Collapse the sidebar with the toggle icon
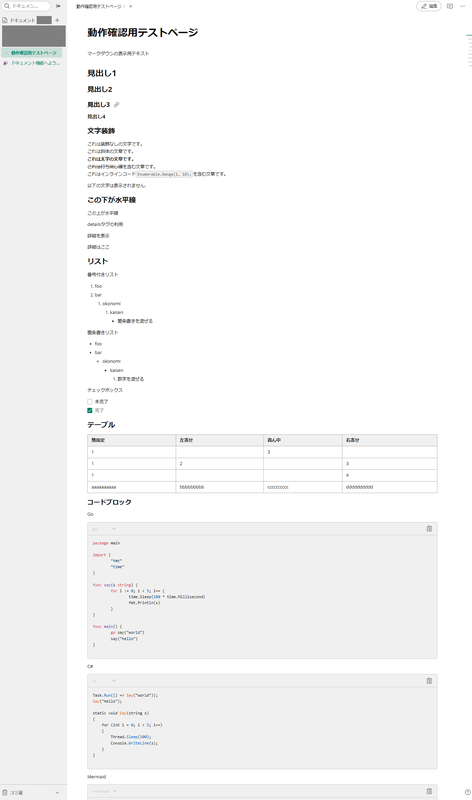 59,6
